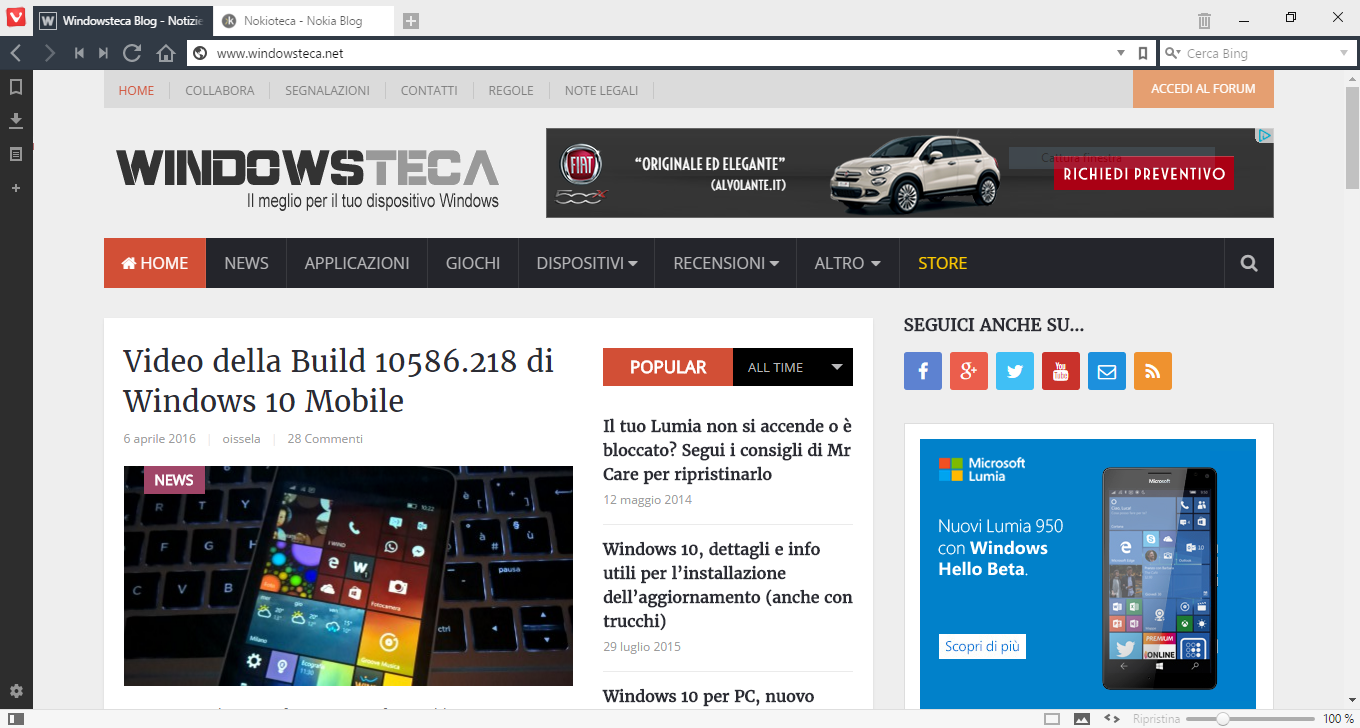This screenshot has width=1360, height=728.
Task: Add a web panel
Action: 16,187
